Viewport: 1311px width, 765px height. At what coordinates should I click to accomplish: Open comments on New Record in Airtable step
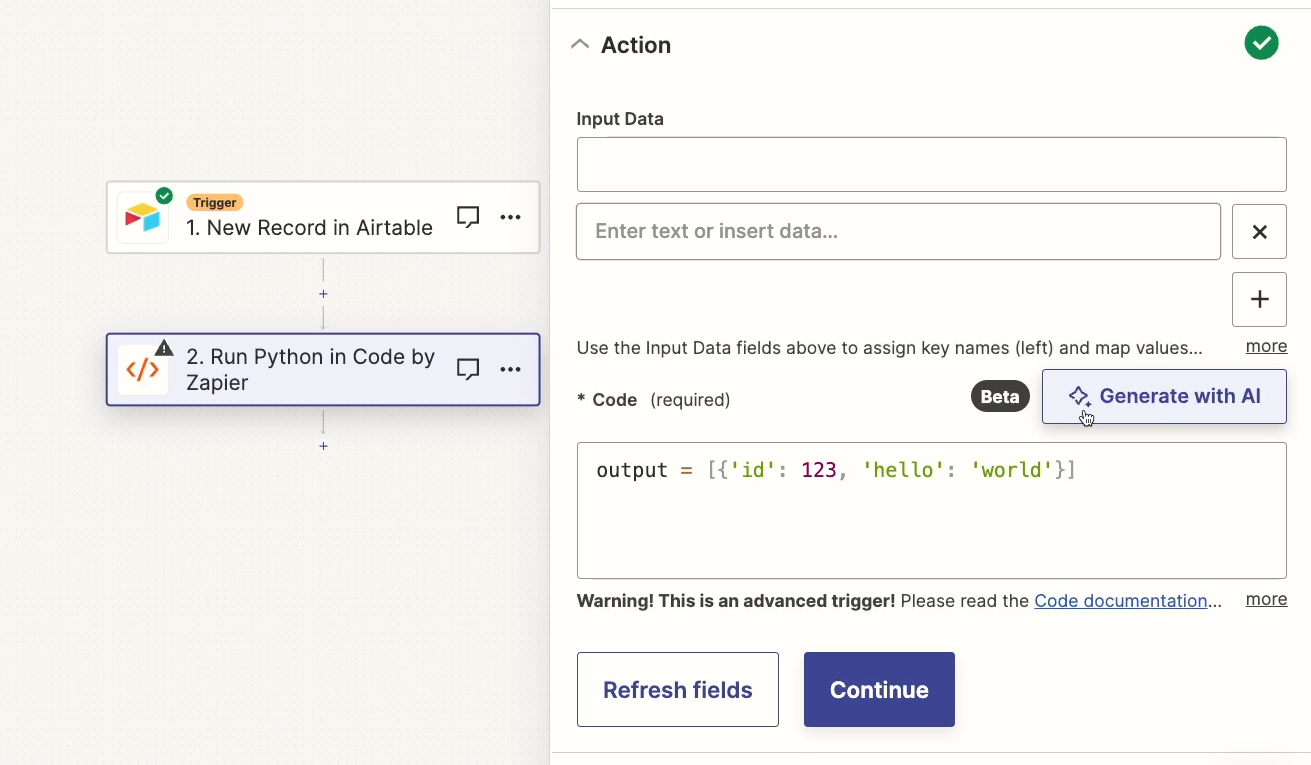click(468, 217)
